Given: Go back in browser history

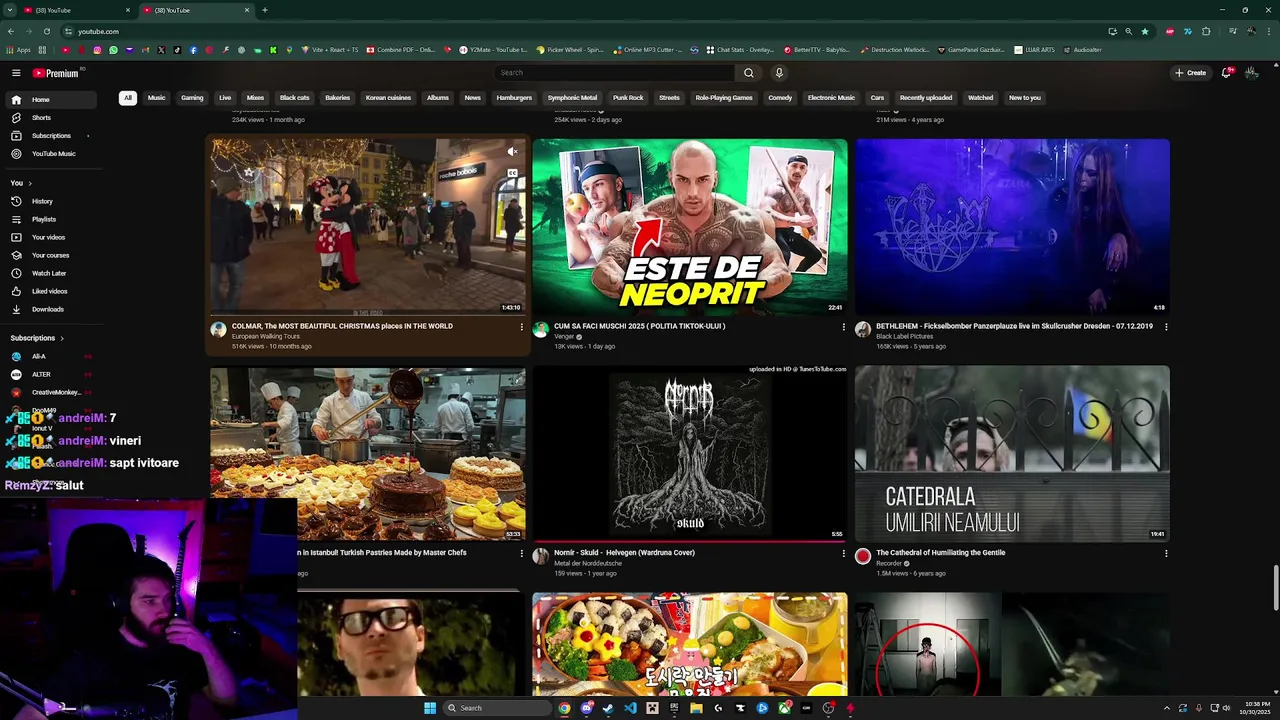Looking at the screenshot, I should click(11, 31).
